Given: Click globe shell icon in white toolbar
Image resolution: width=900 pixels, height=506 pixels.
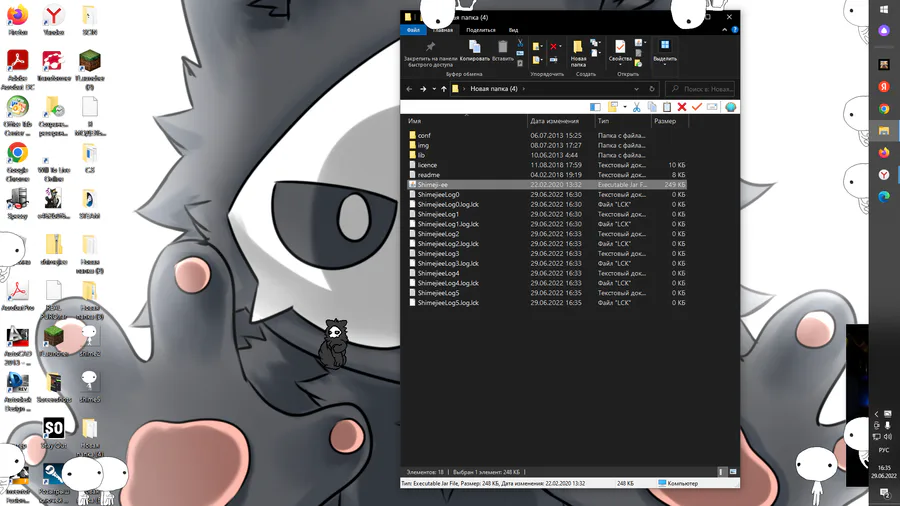Looking at the screenshot, I should (730, 107).
